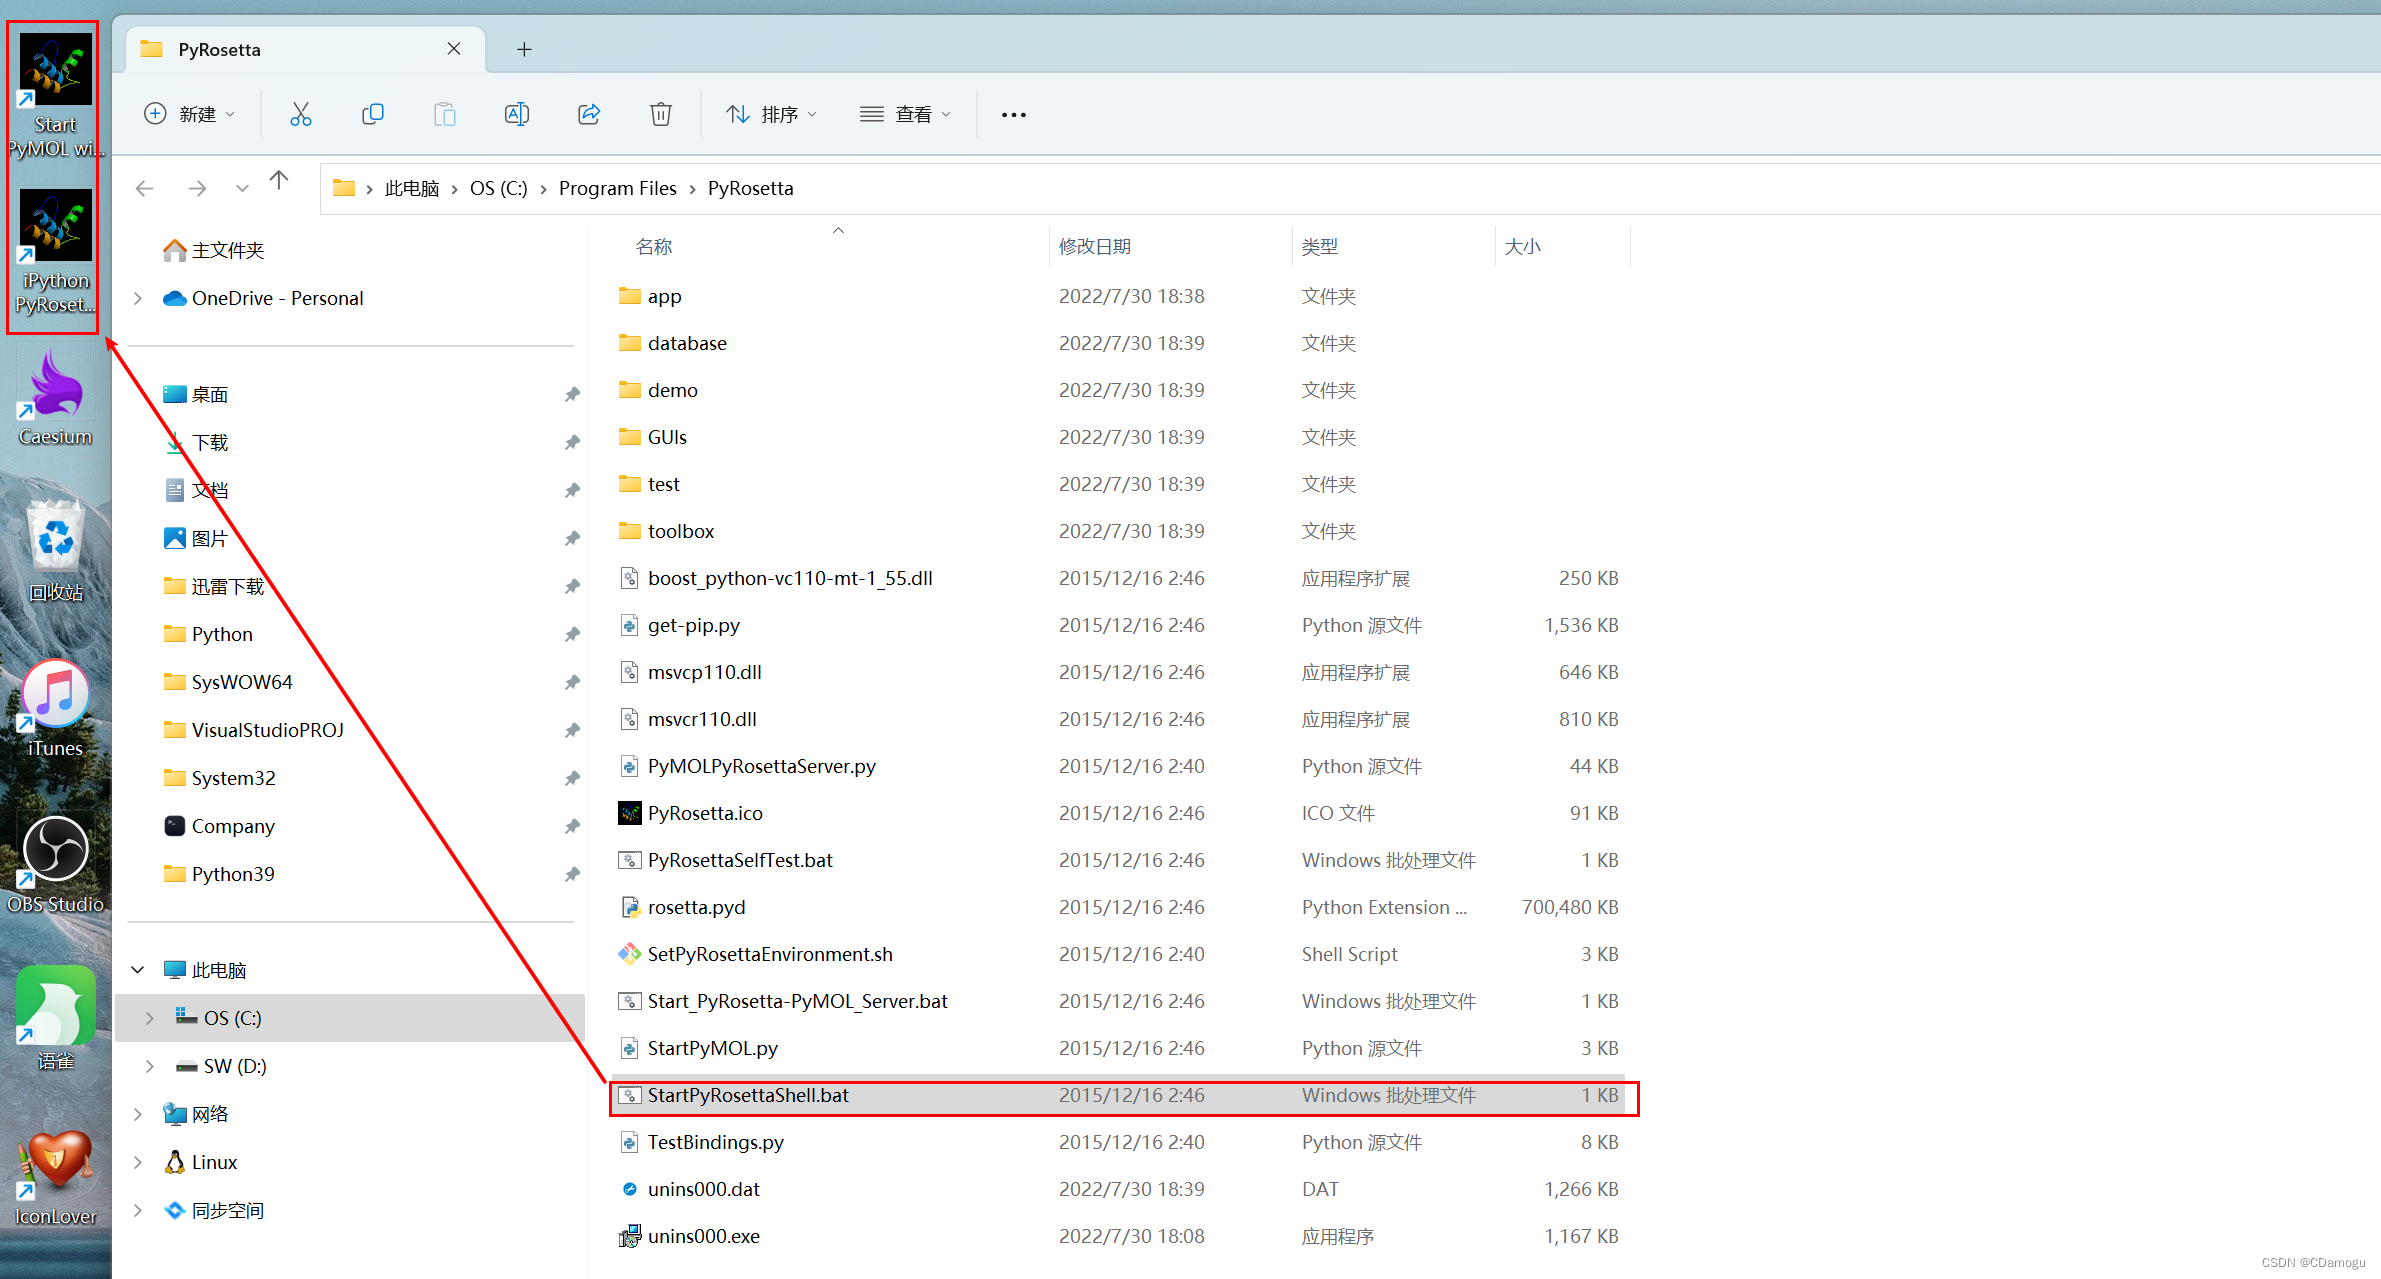The image size is (2381, 1279).
Task: Toggle pin next to Company entry
Action: [x=572, y=827]
